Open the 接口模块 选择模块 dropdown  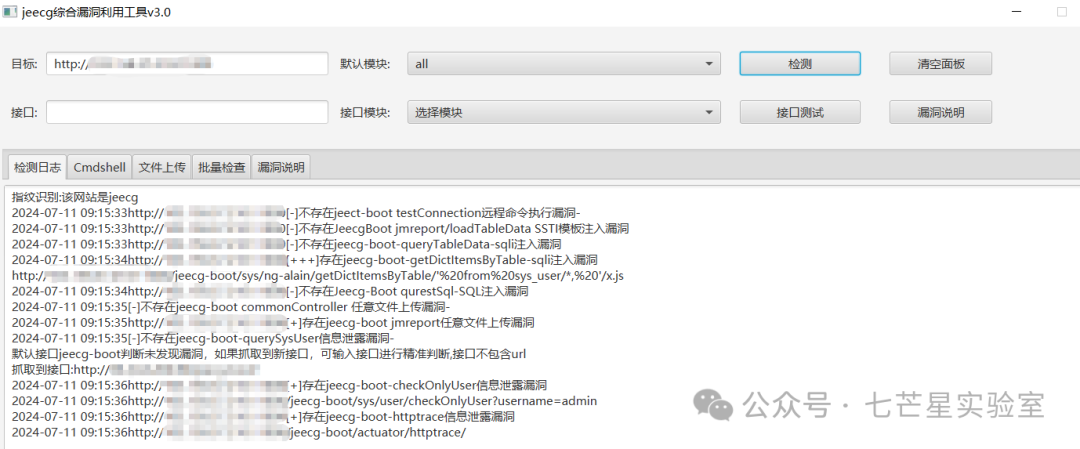point(563,112)
